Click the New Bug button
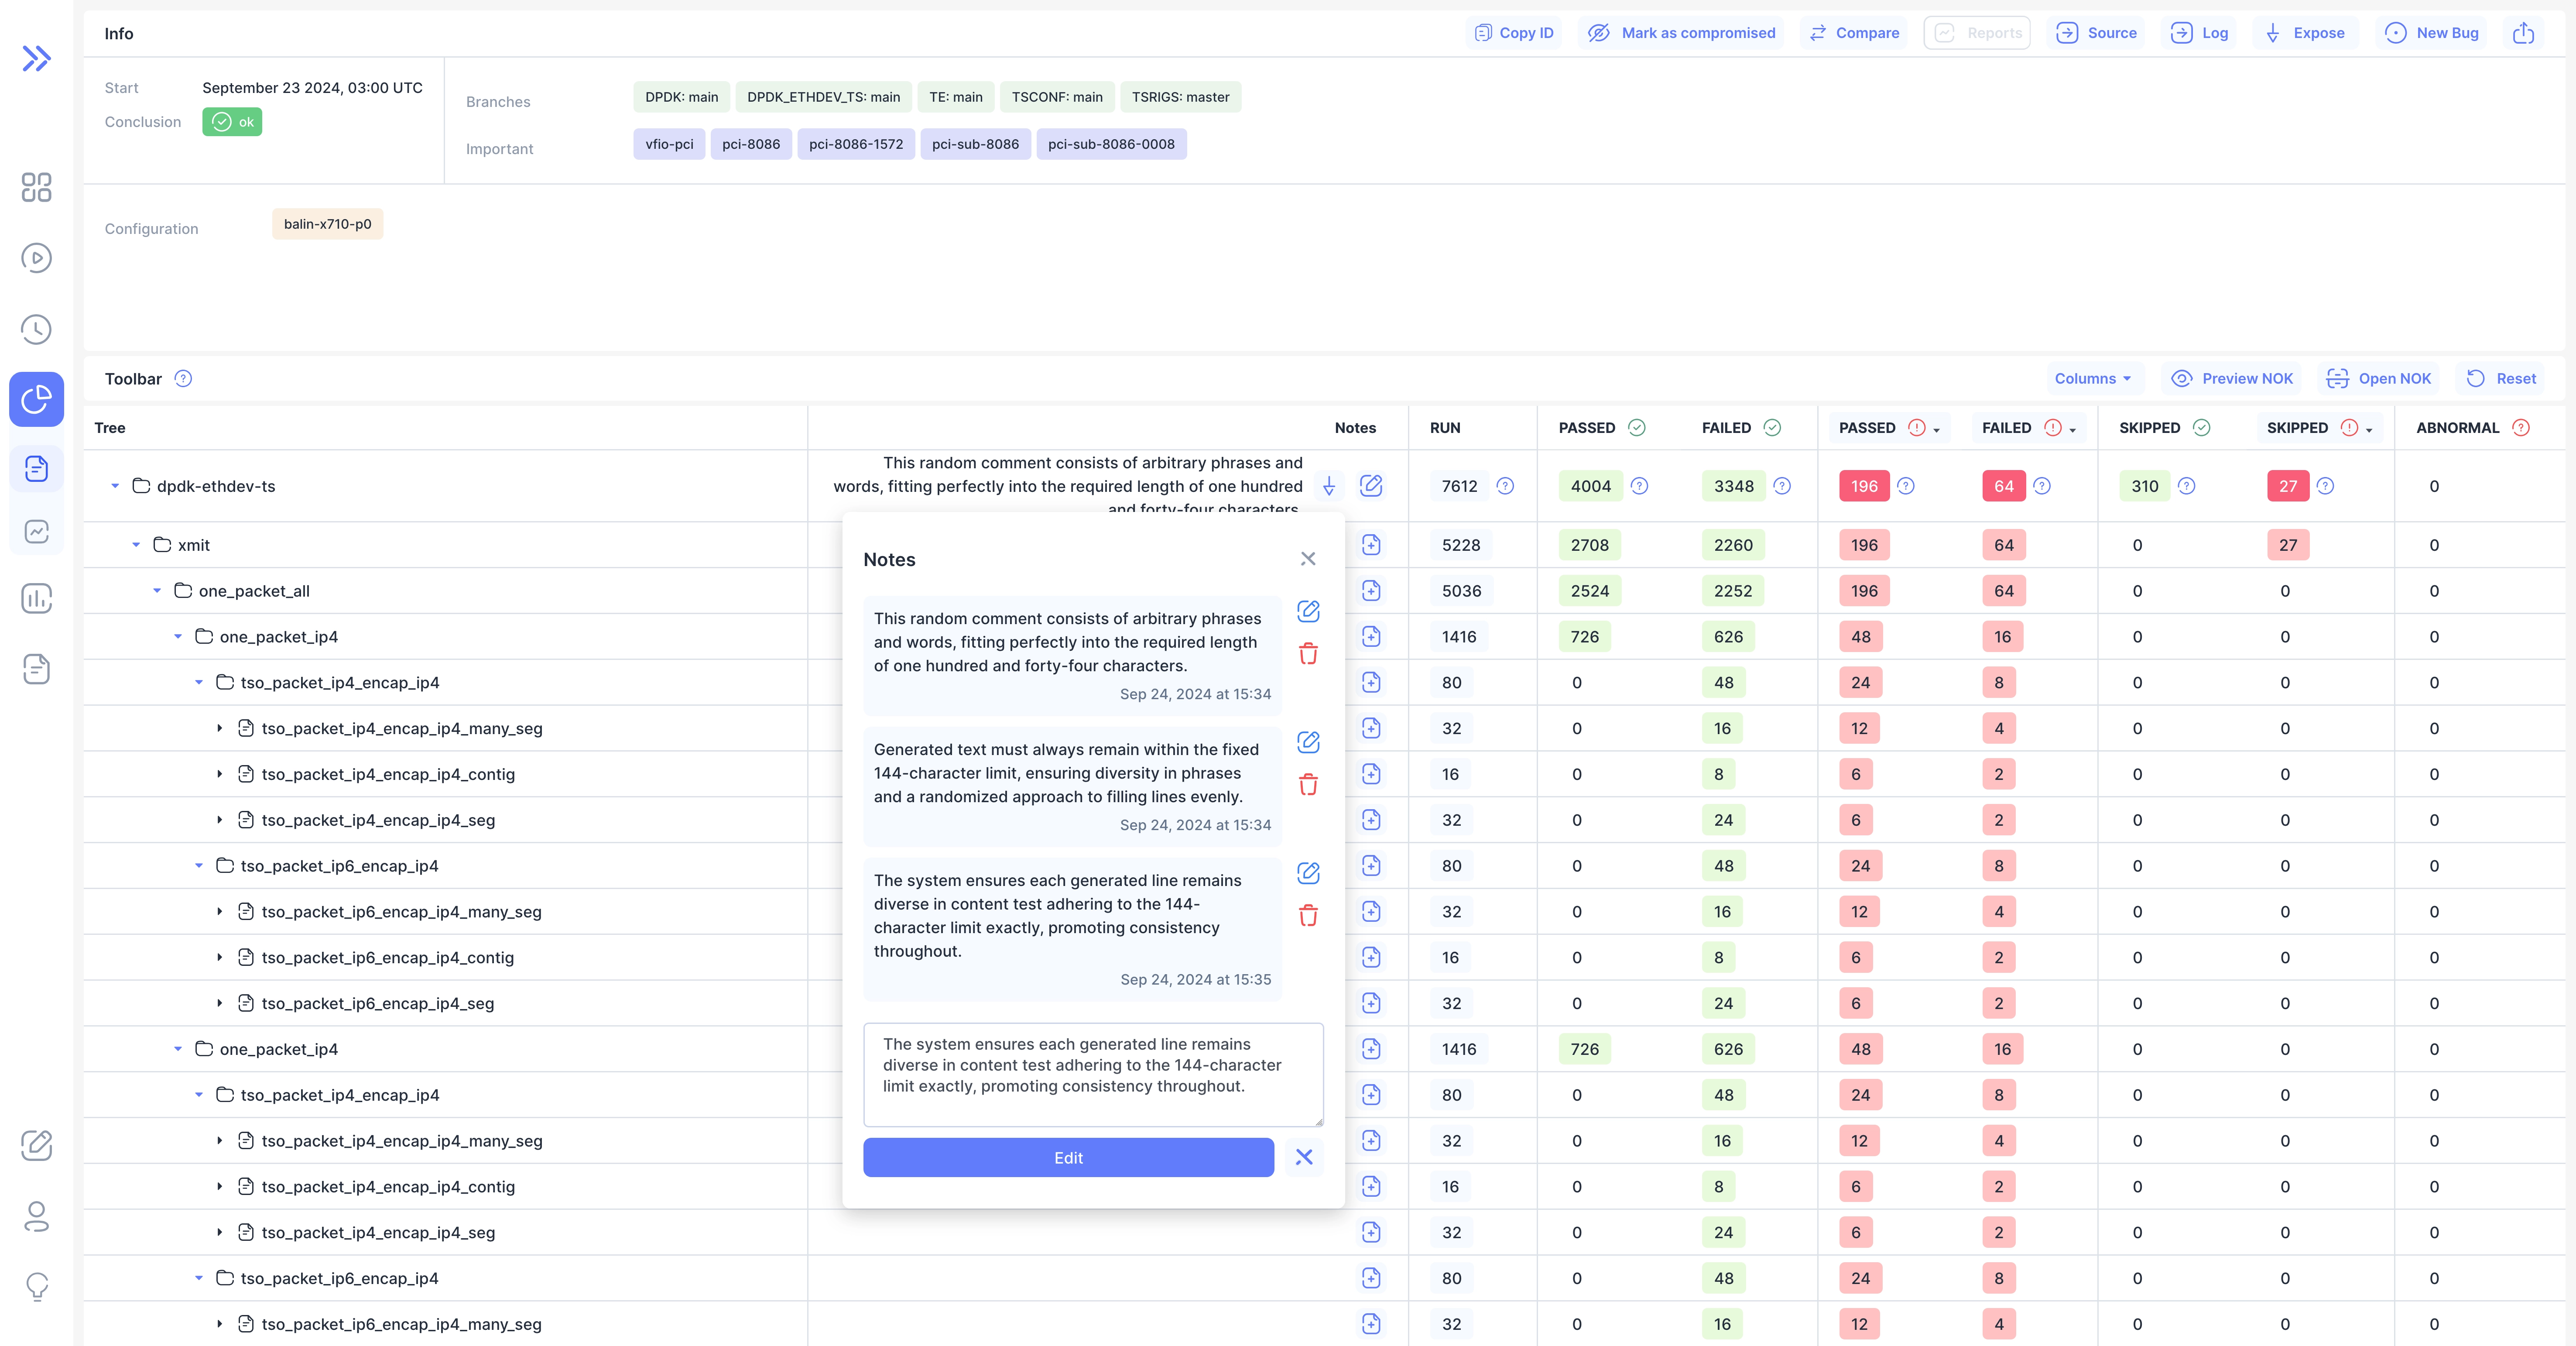 pos(2432,33)
